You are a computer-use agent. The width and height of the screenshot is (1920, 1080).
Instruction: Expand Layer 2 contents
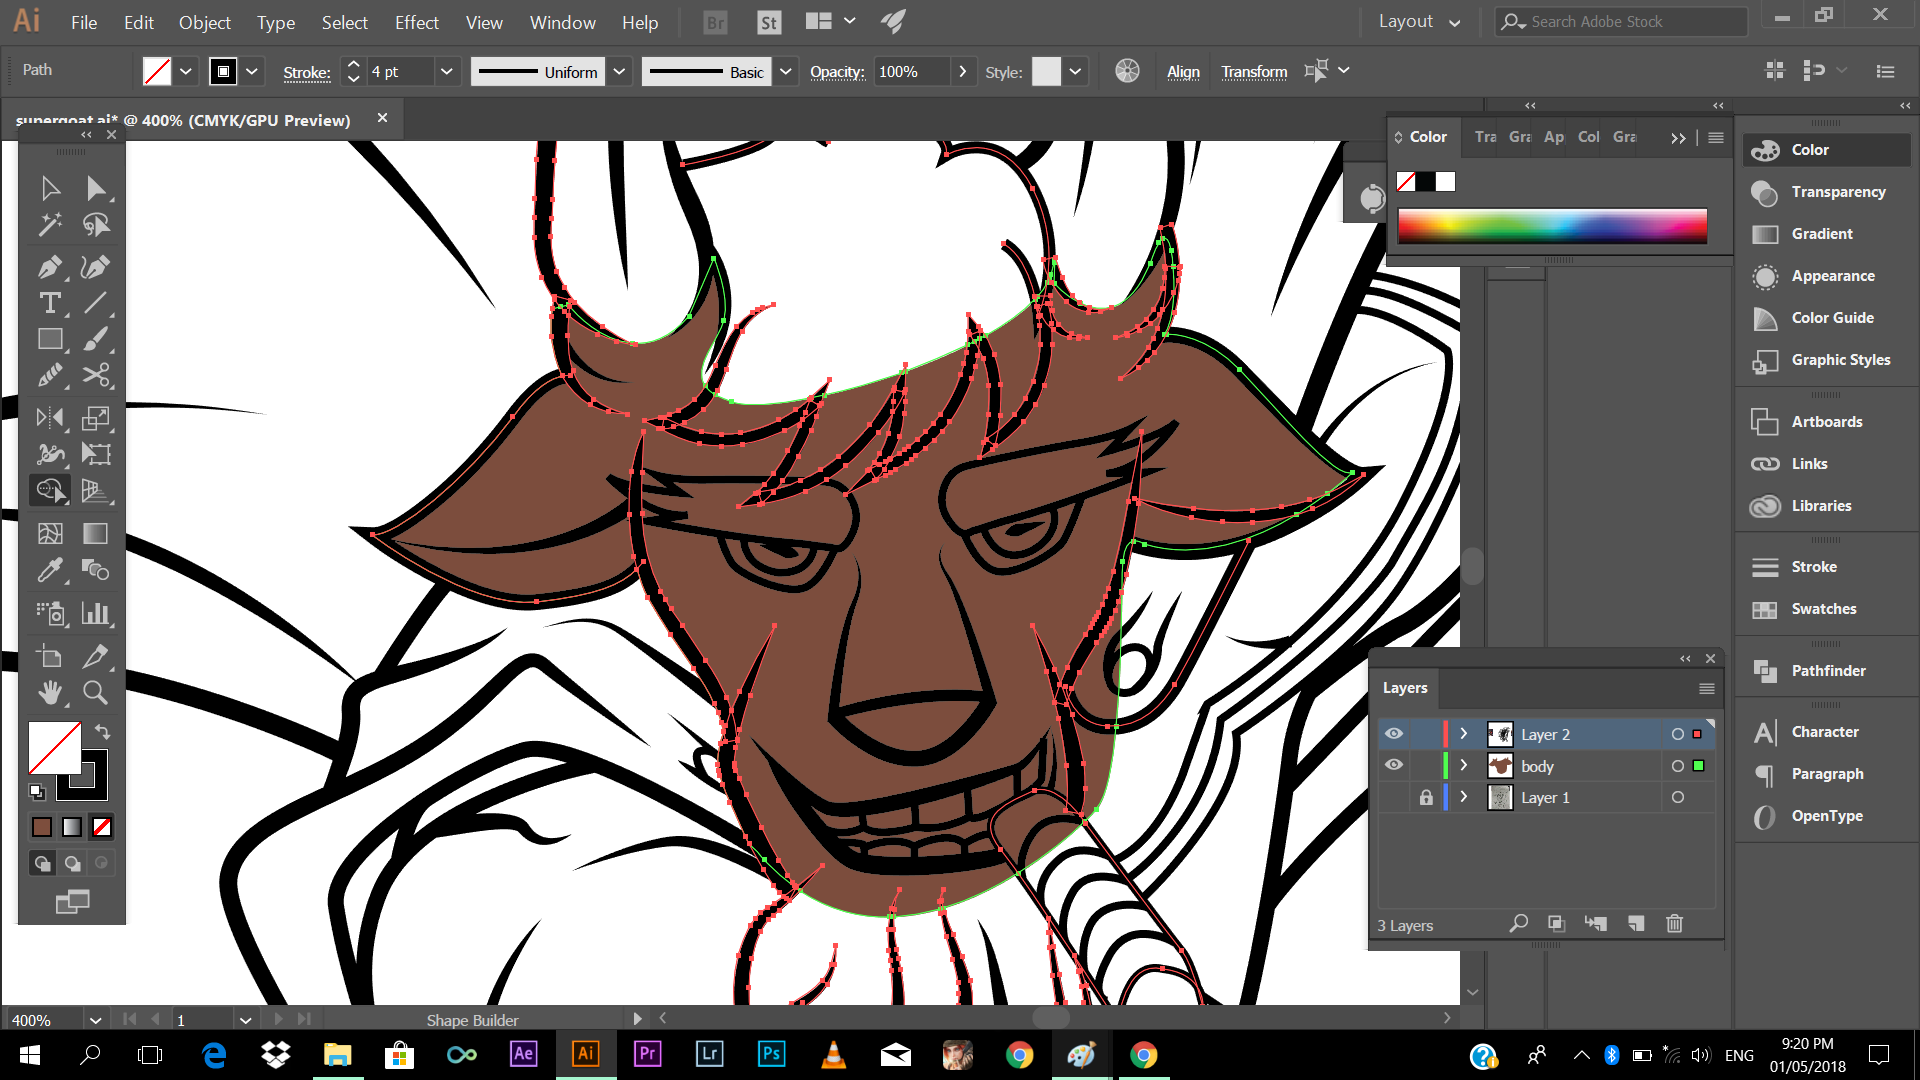pyautogui.click(x=1464, y=734)
